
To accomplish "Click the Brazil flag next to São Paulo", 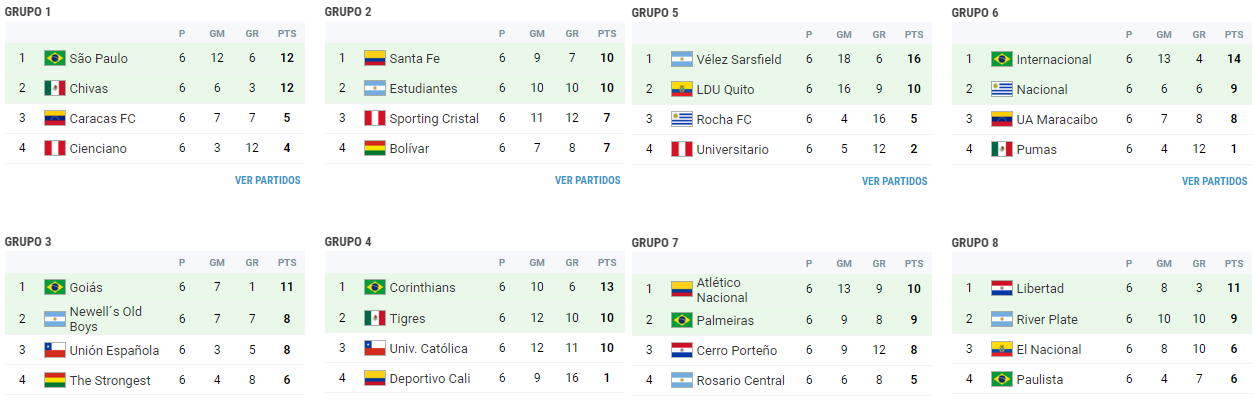I will (55, 58).
